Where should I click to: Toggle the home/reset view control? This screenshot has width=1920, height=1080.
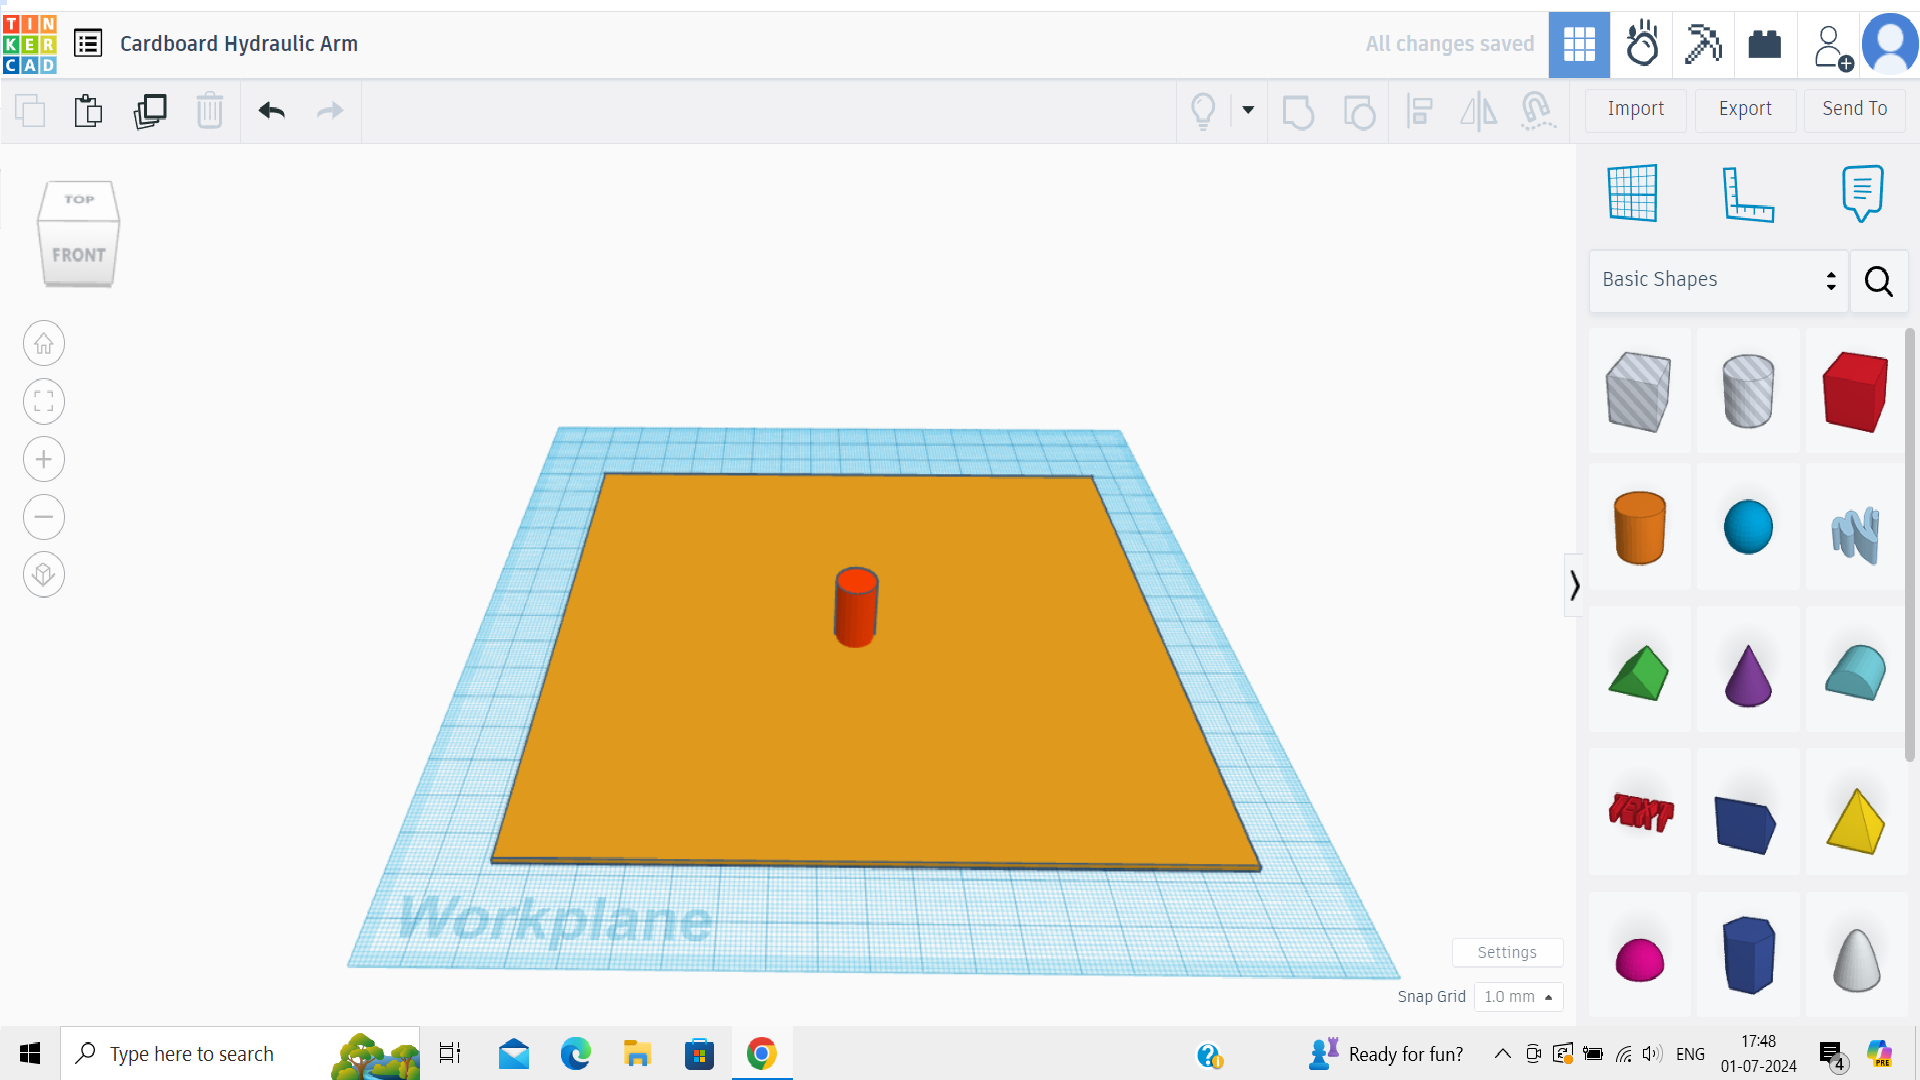click(x=44, y=343)
